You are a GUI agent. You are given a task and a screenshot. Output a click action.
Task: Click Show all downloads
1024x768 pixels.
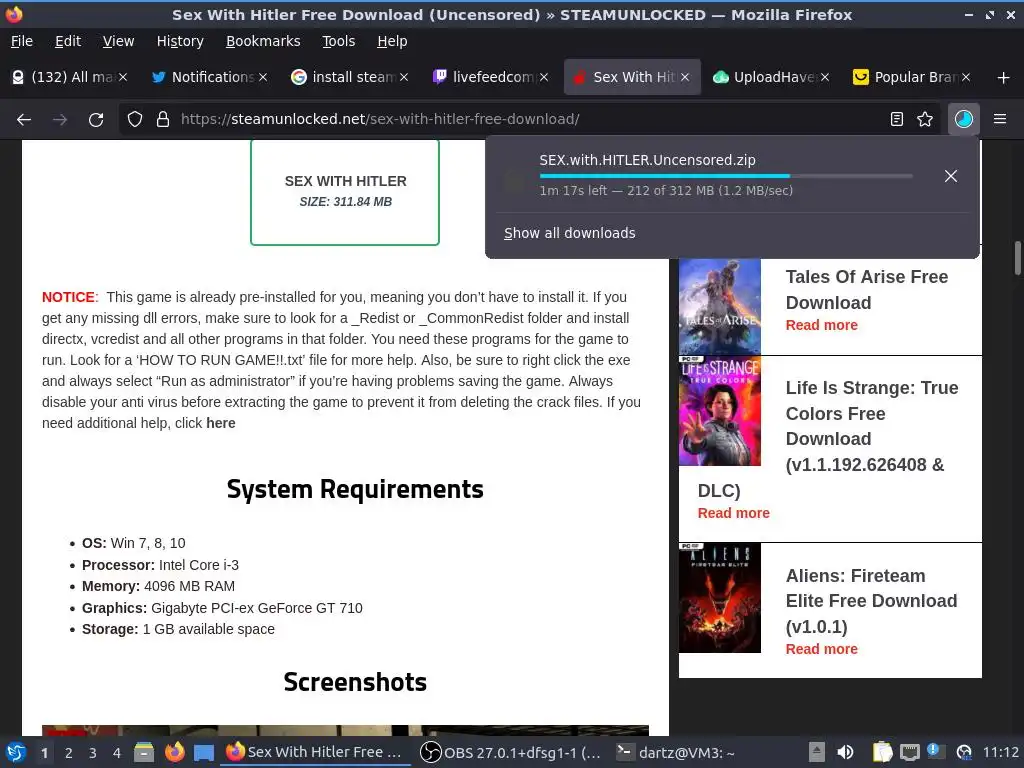coord(569,233)
